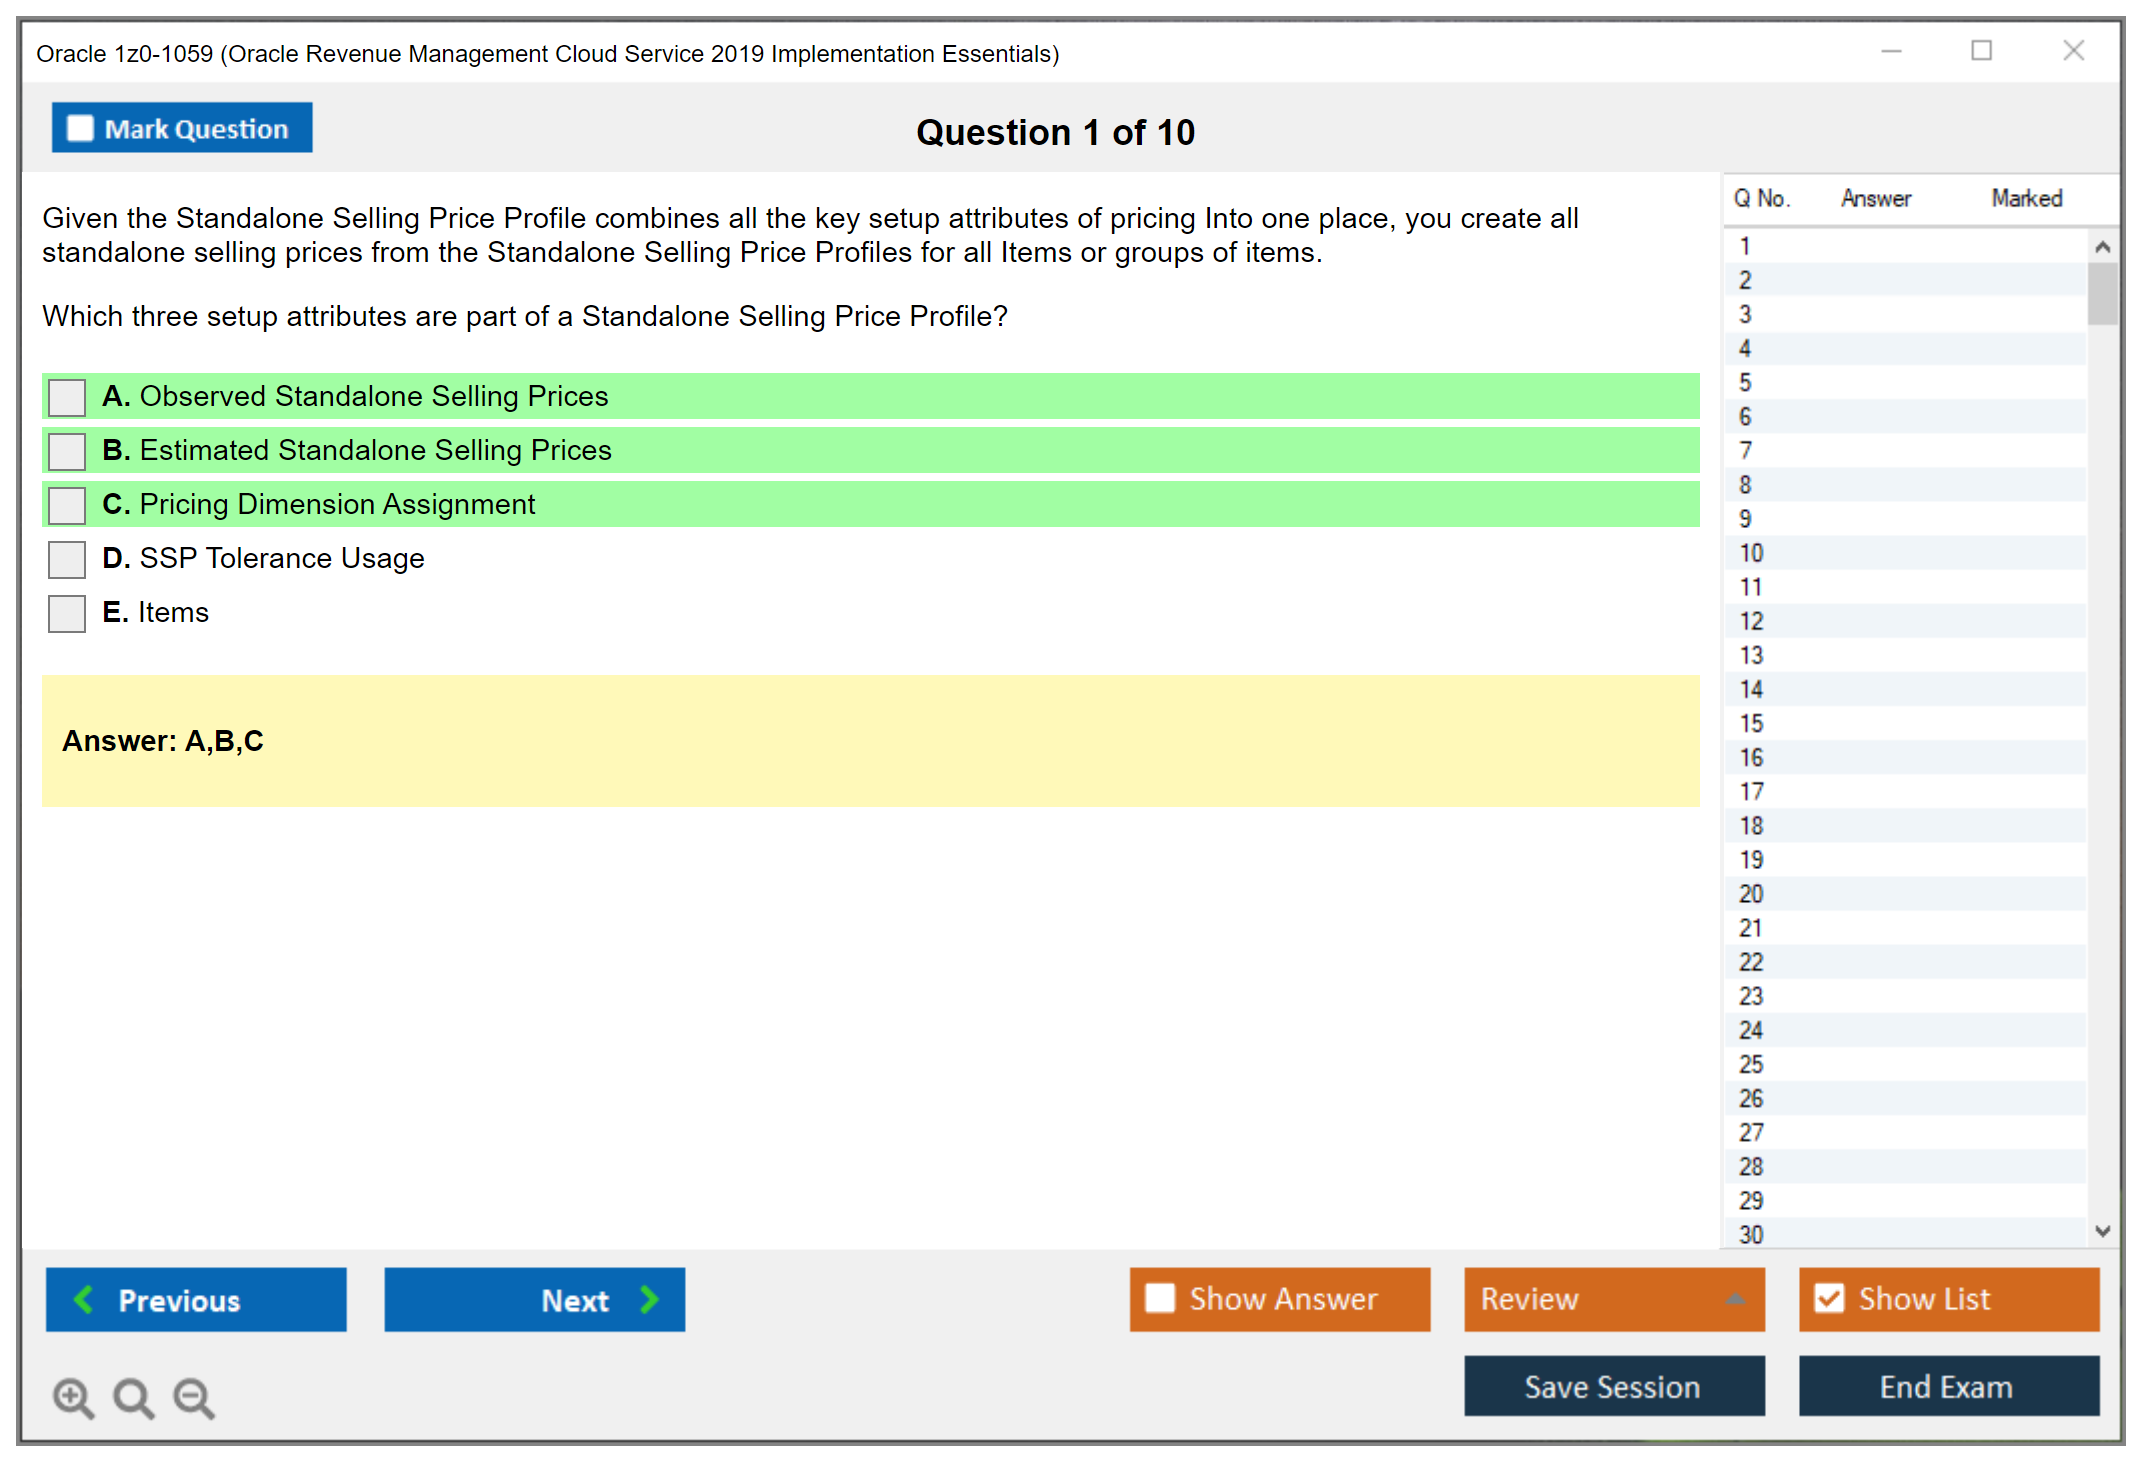Select option E Items
Image resolution: width=2150 pixels, height=1470 pixels.
pyautogui.click(x=66, y=613)
